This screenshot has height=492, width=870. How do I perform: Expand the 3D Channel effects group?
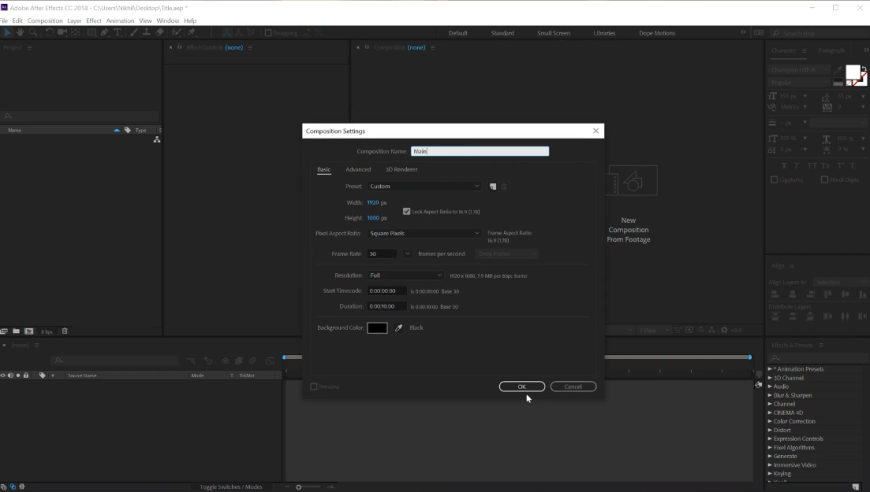point(770,378)
